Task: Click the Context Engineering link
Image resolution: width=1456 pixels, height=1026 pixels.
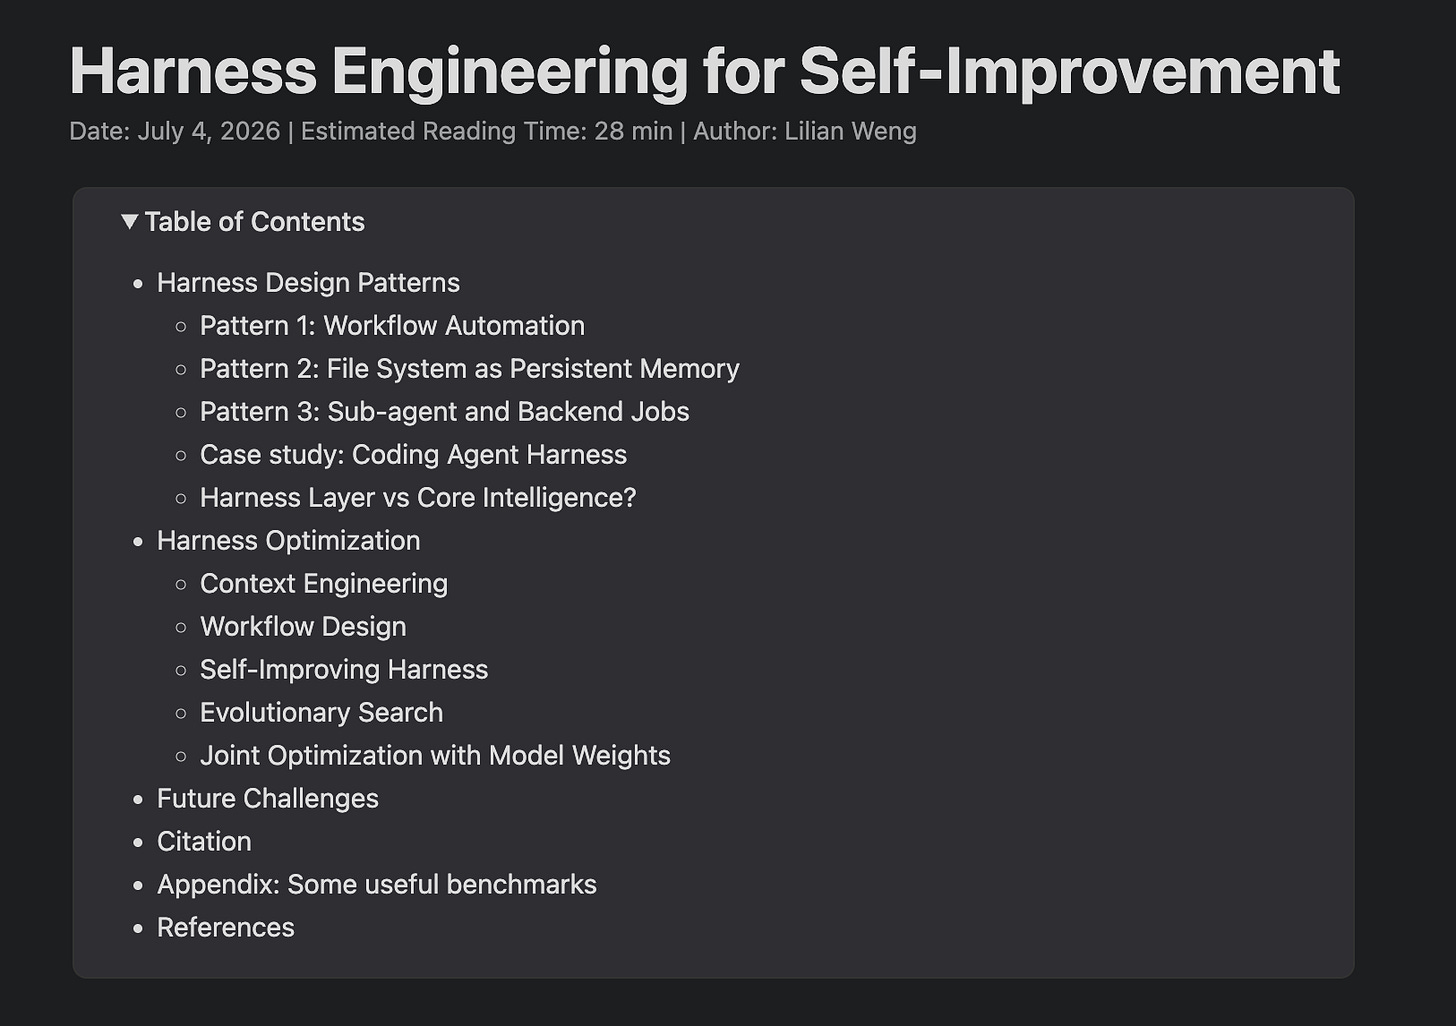Action: (x=324, y=584)
